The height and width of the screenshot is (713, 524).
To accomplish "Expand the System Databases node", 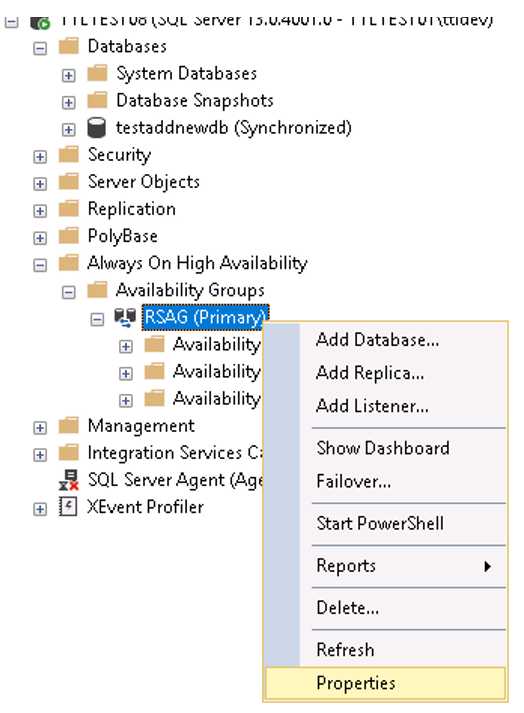I will point(69,75).
